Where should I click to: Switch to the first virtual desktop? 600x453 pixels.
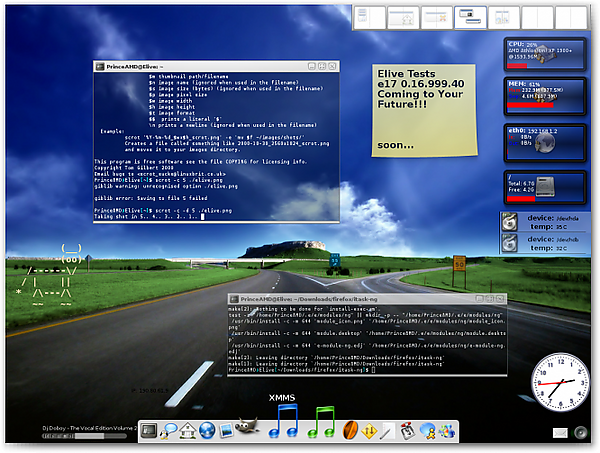(370, 17)
